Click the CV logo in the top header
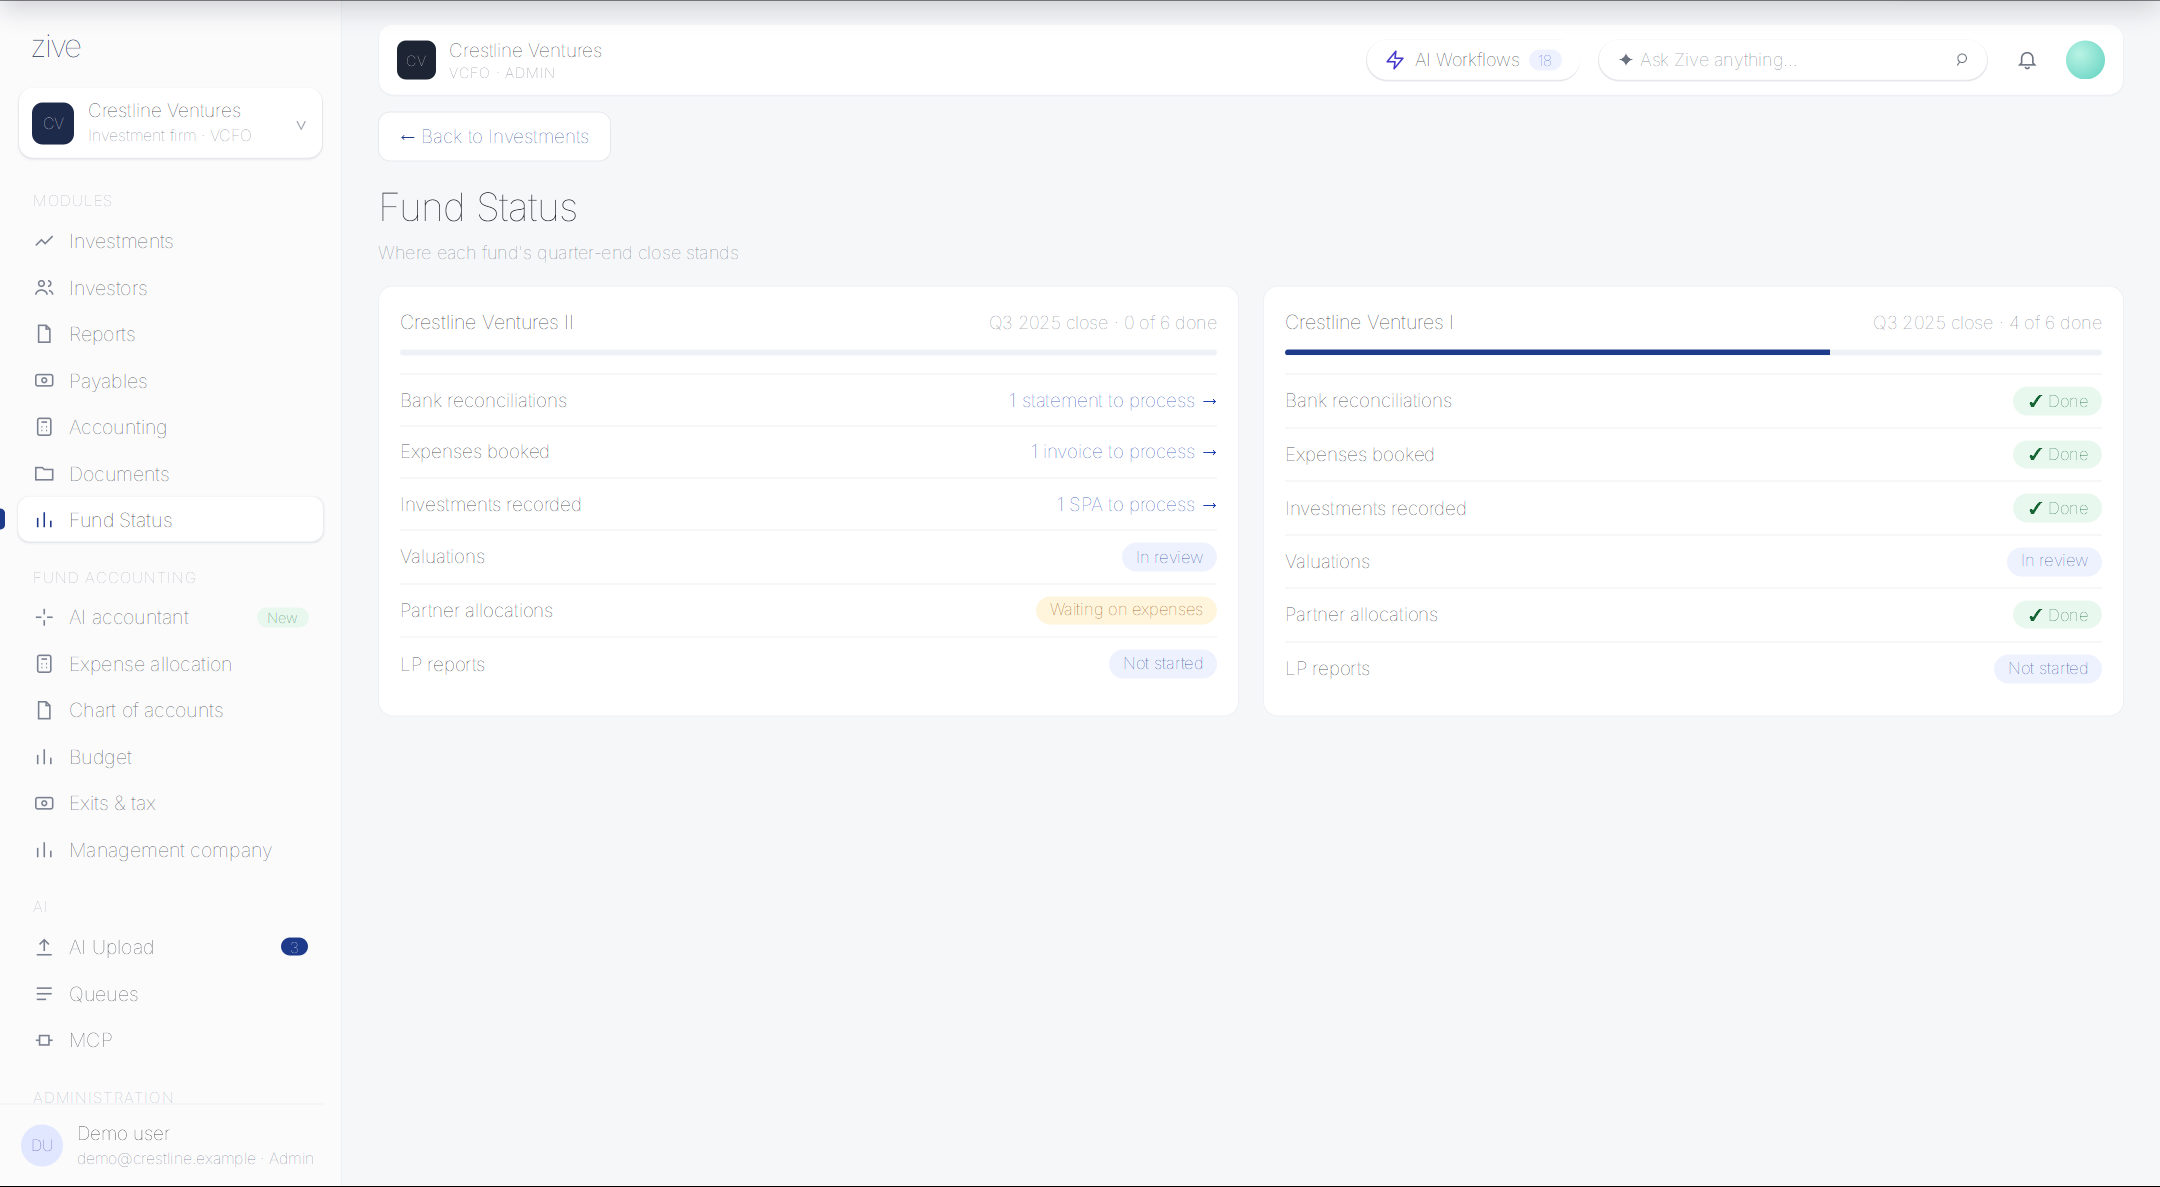The image size is (2160, 1187). tap(416, 60)
